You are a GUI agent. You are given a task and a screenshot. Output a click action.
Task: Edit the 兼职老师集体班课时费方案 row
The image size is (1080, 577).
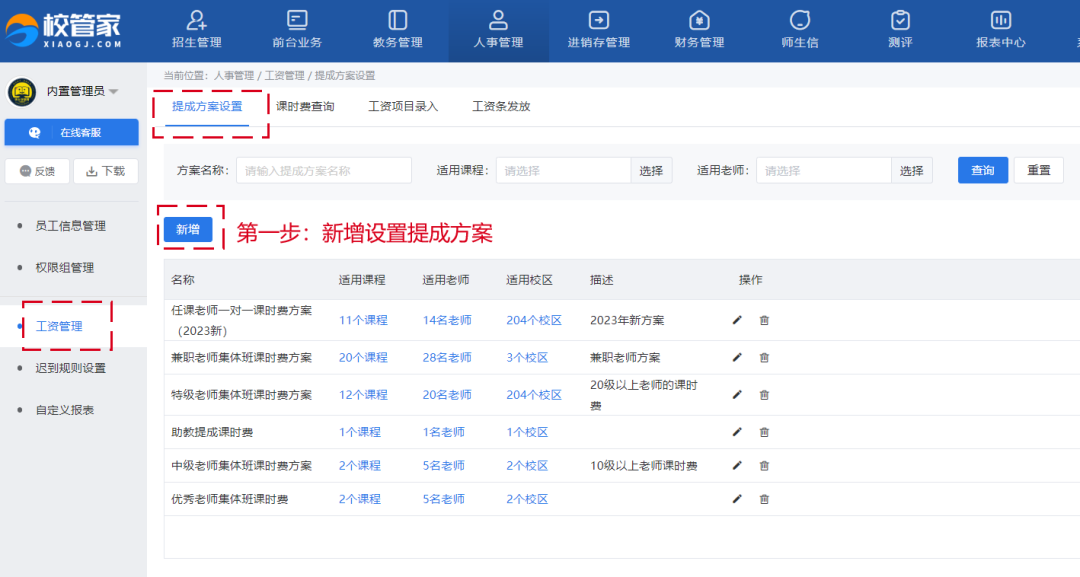point(737,357)
